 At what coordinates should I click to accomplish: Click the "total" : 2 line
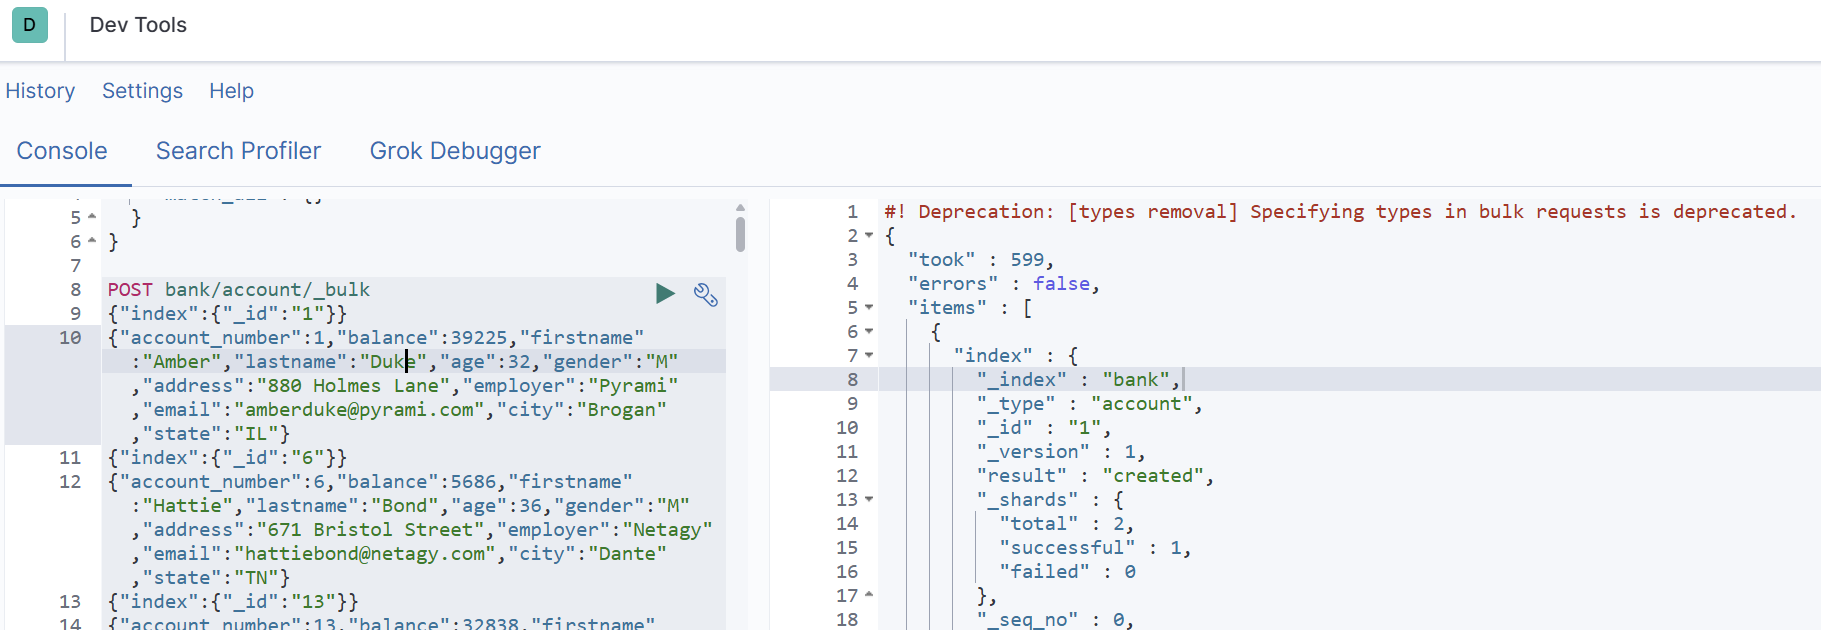1067,524
